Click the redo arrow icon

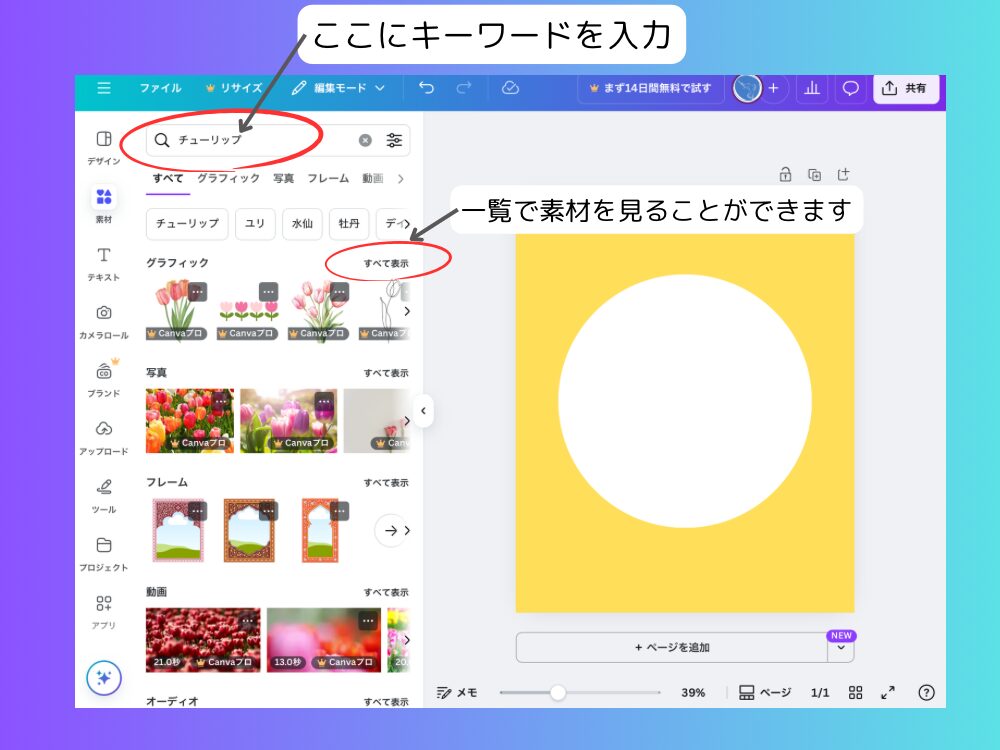[464, 88]
